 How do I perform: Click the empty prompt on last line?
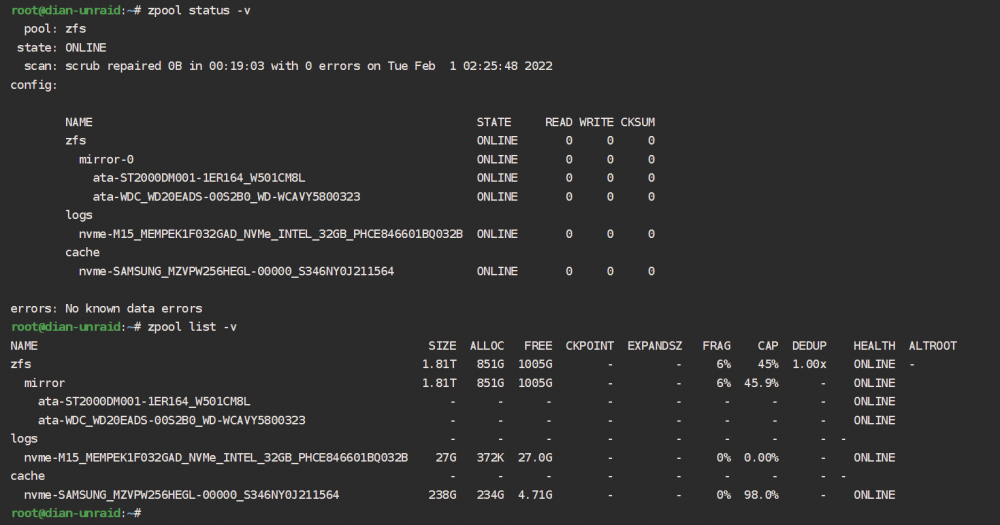pyautogui.click(x=76, y=514)
